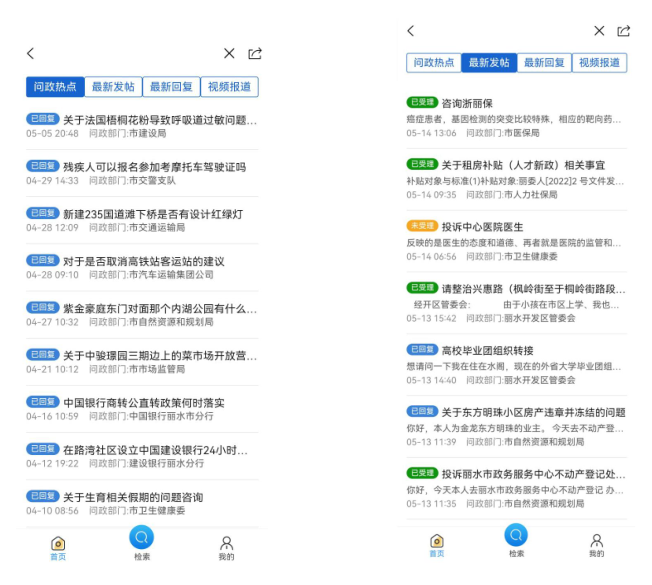Open post 高校毕业团组织转接
Image resolution: width=652 pixels, height=585 pixels.
pos(487,351)
